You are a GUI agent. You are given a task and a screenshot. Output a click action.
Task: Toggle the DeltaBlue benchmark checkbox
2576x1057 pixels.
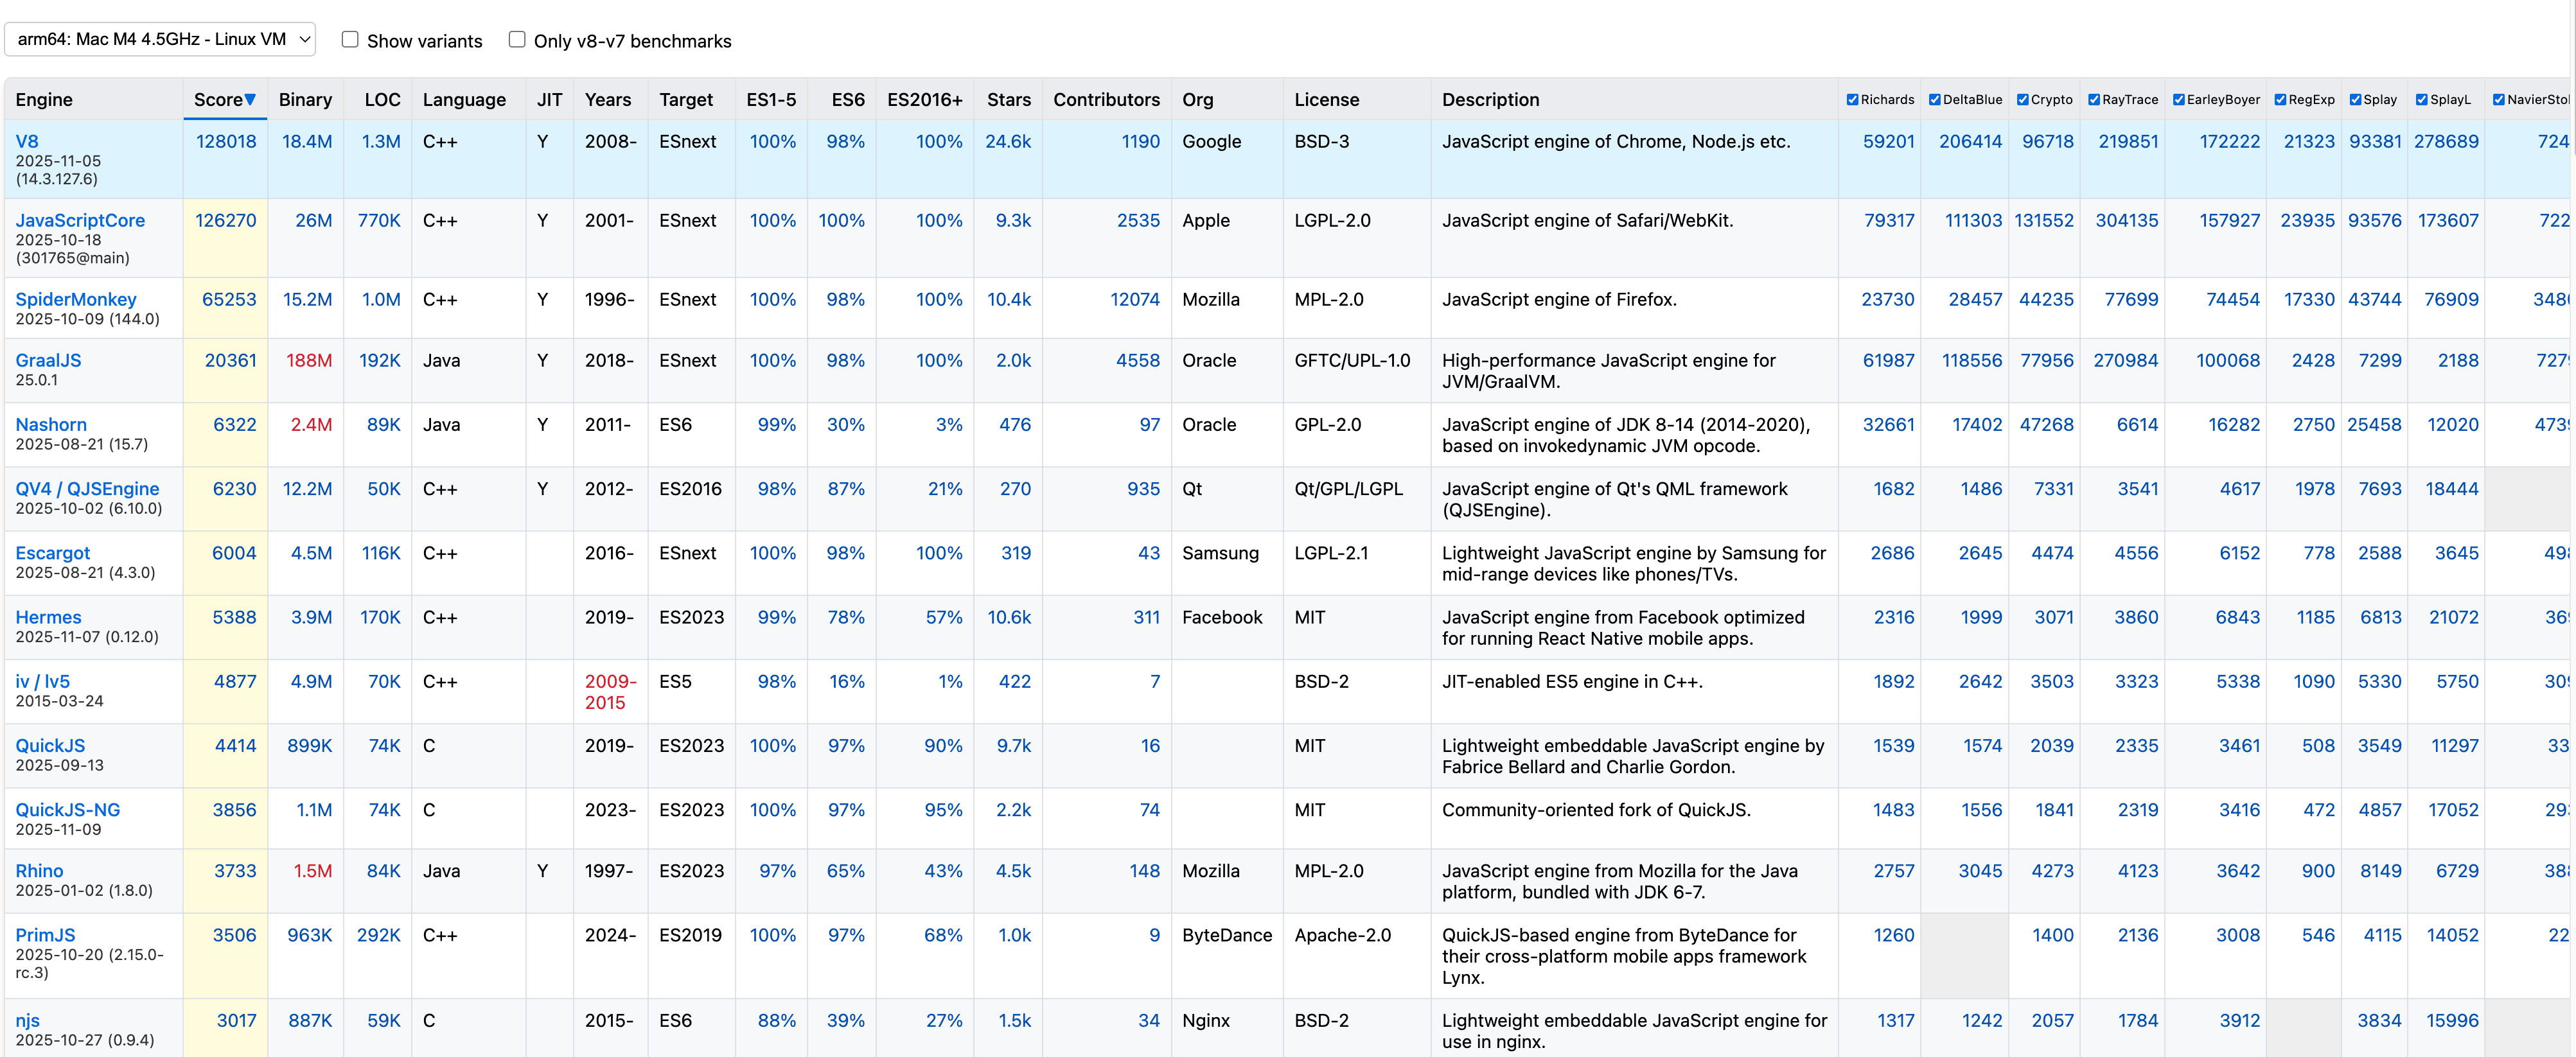1934,100
